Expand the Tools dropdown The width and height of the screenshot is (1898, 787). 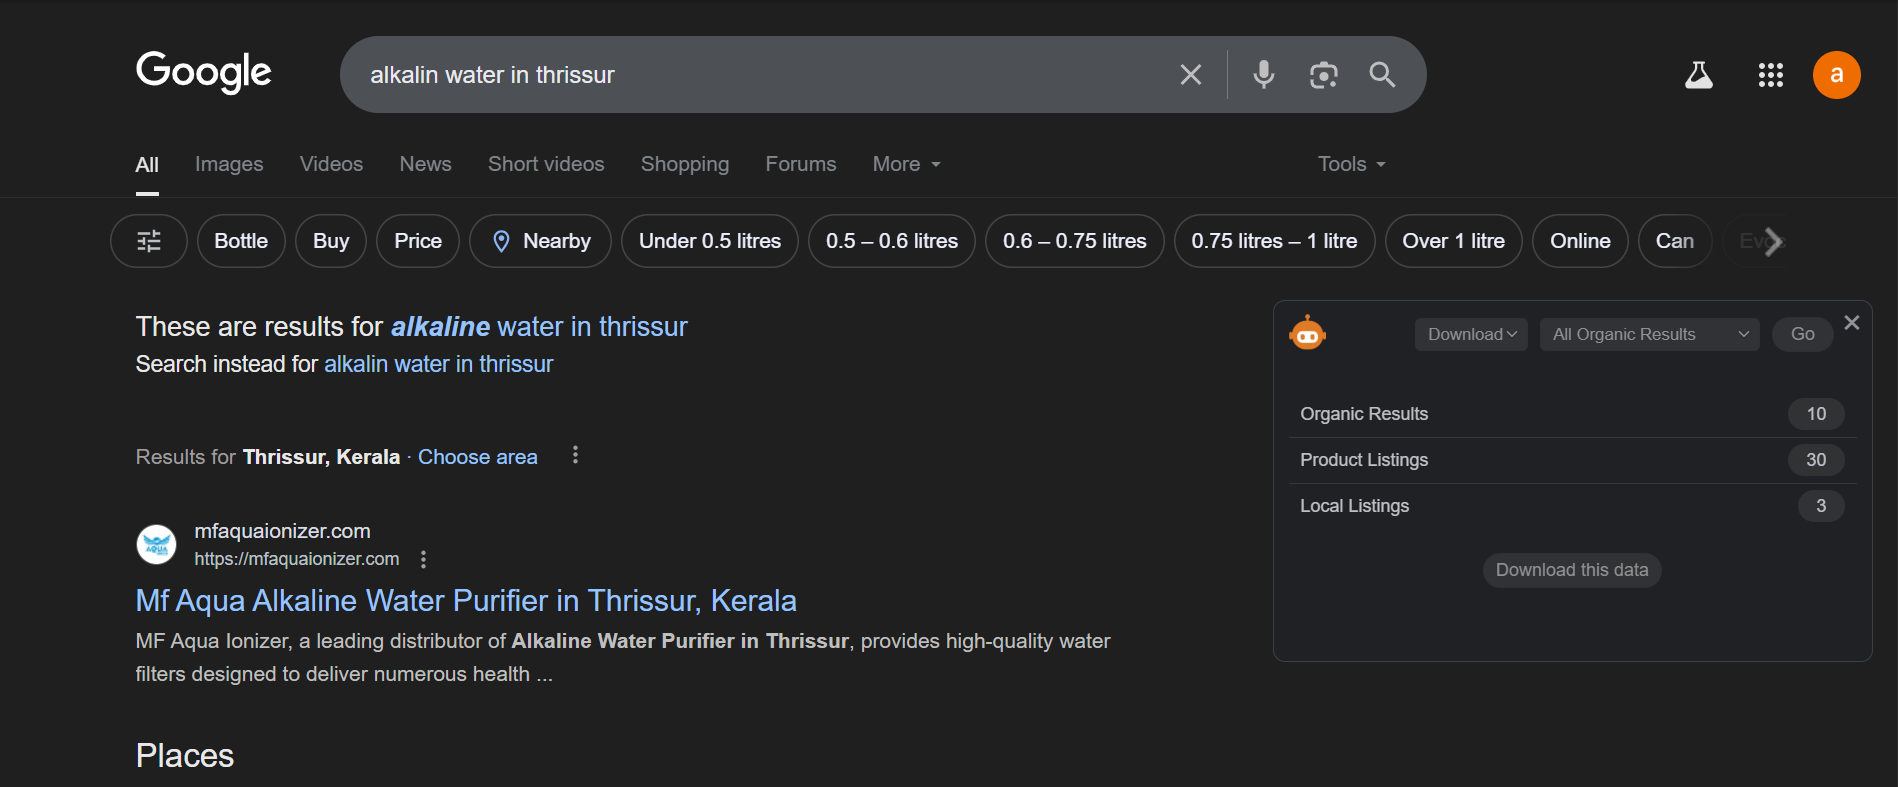tap(1352, 164)
